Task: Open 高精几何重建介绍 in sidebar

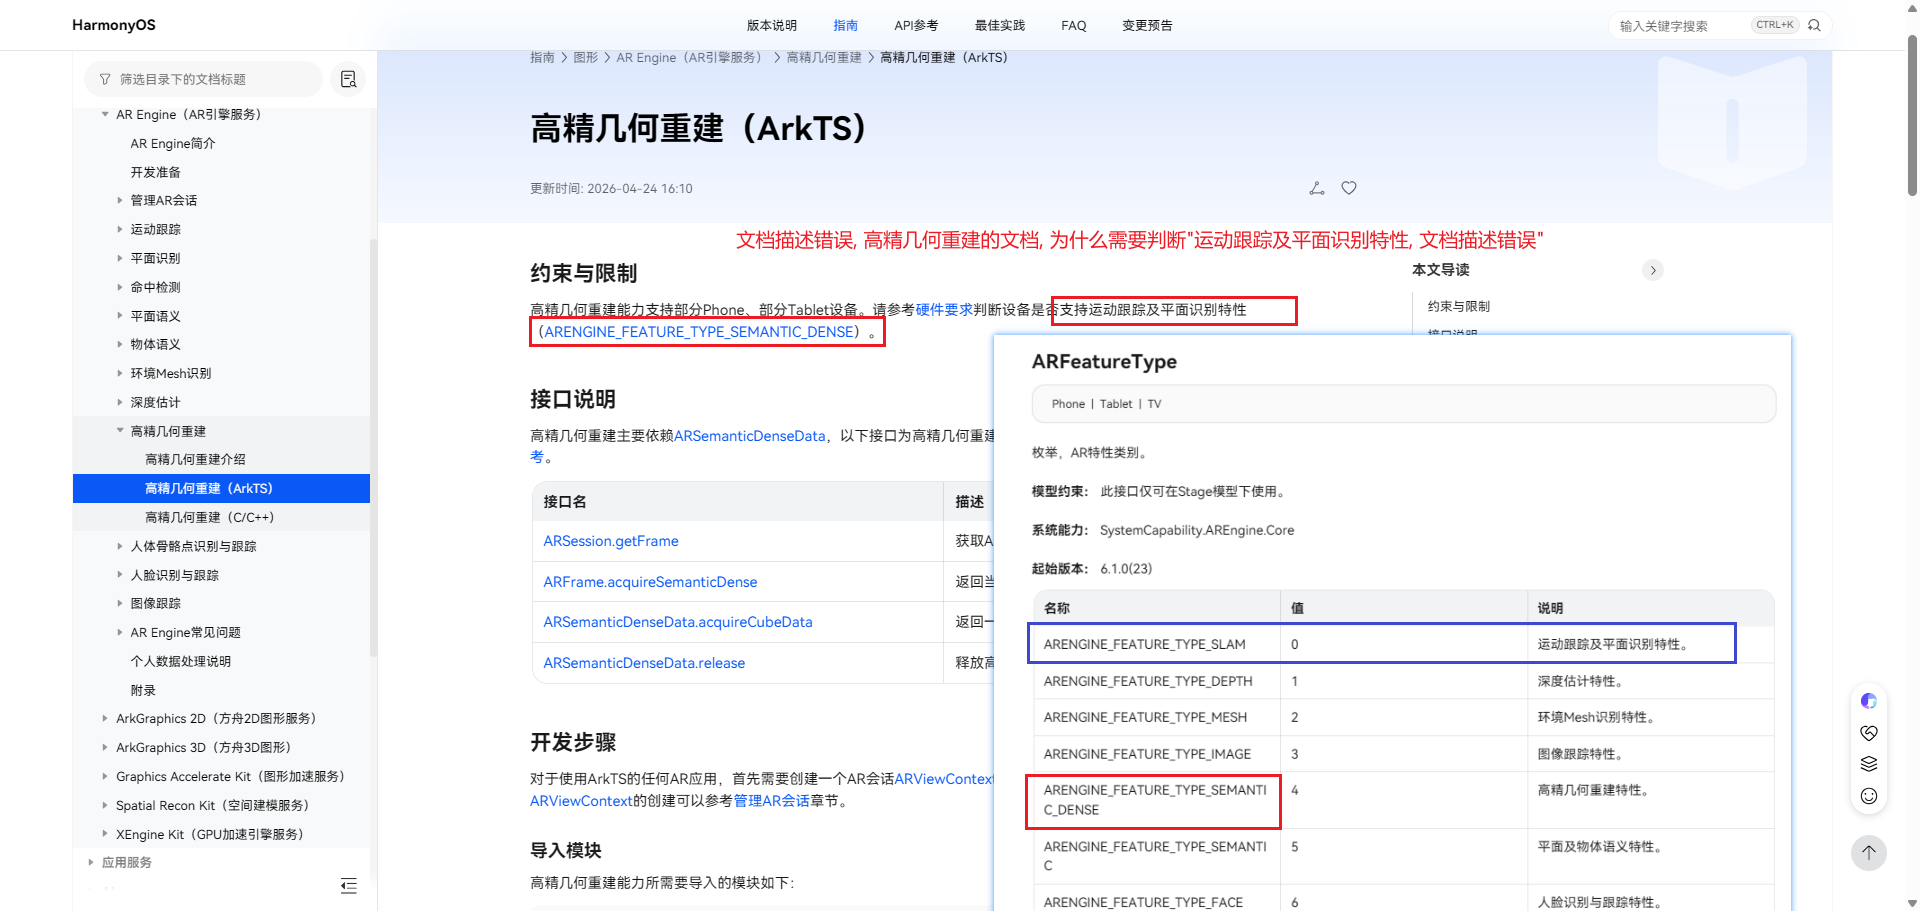Action: (196, 460)
